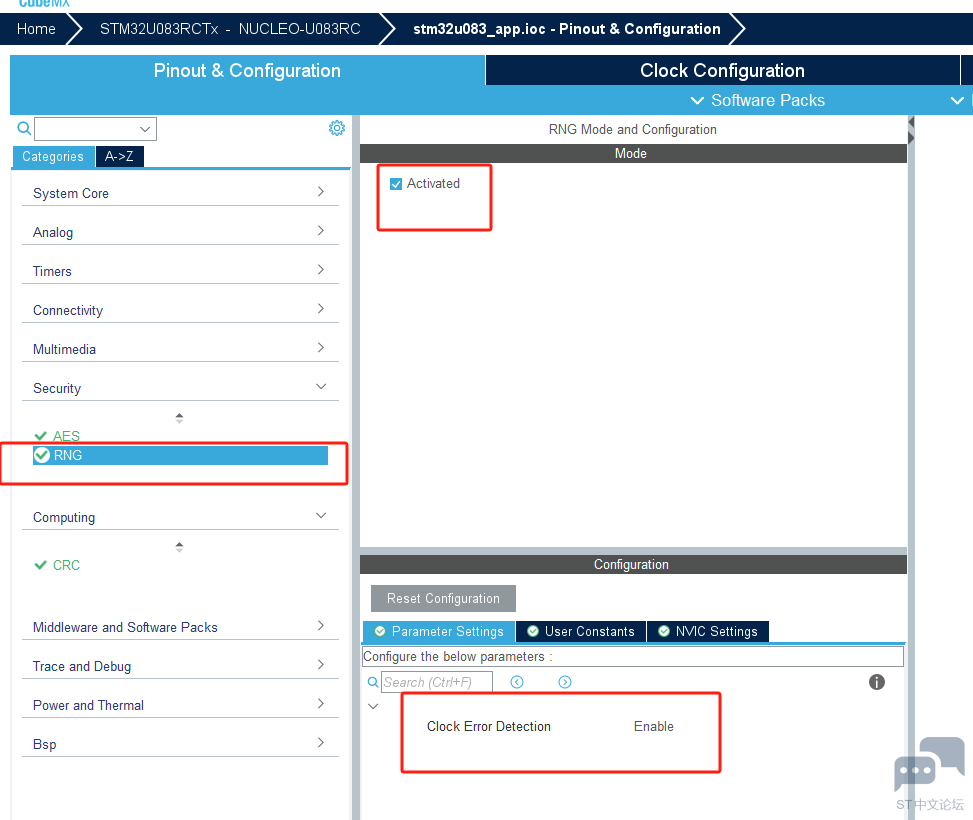Open the gear settings icon in categories panel
Screen dimensions: 973x820
coord(337,128)
